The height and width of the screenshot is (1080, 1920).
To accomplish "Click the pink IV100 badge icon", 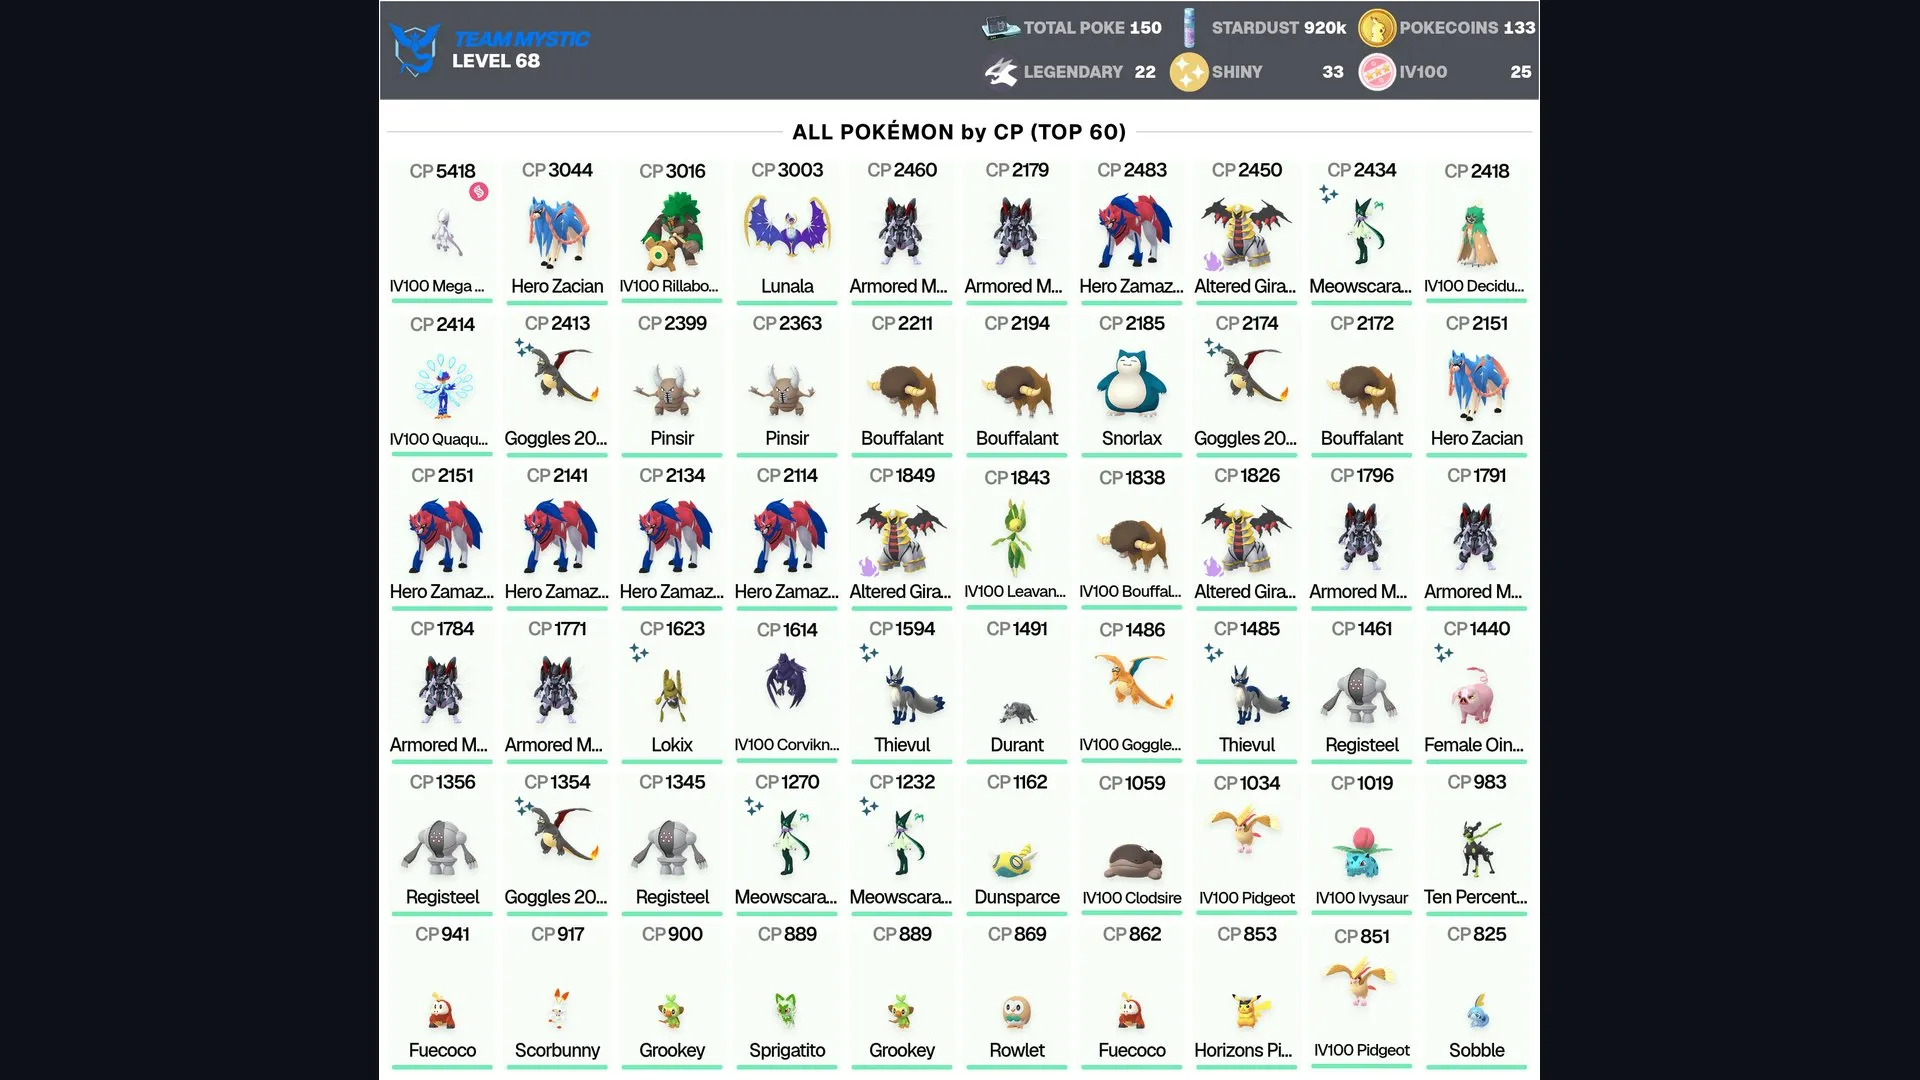I will 1377,72.
